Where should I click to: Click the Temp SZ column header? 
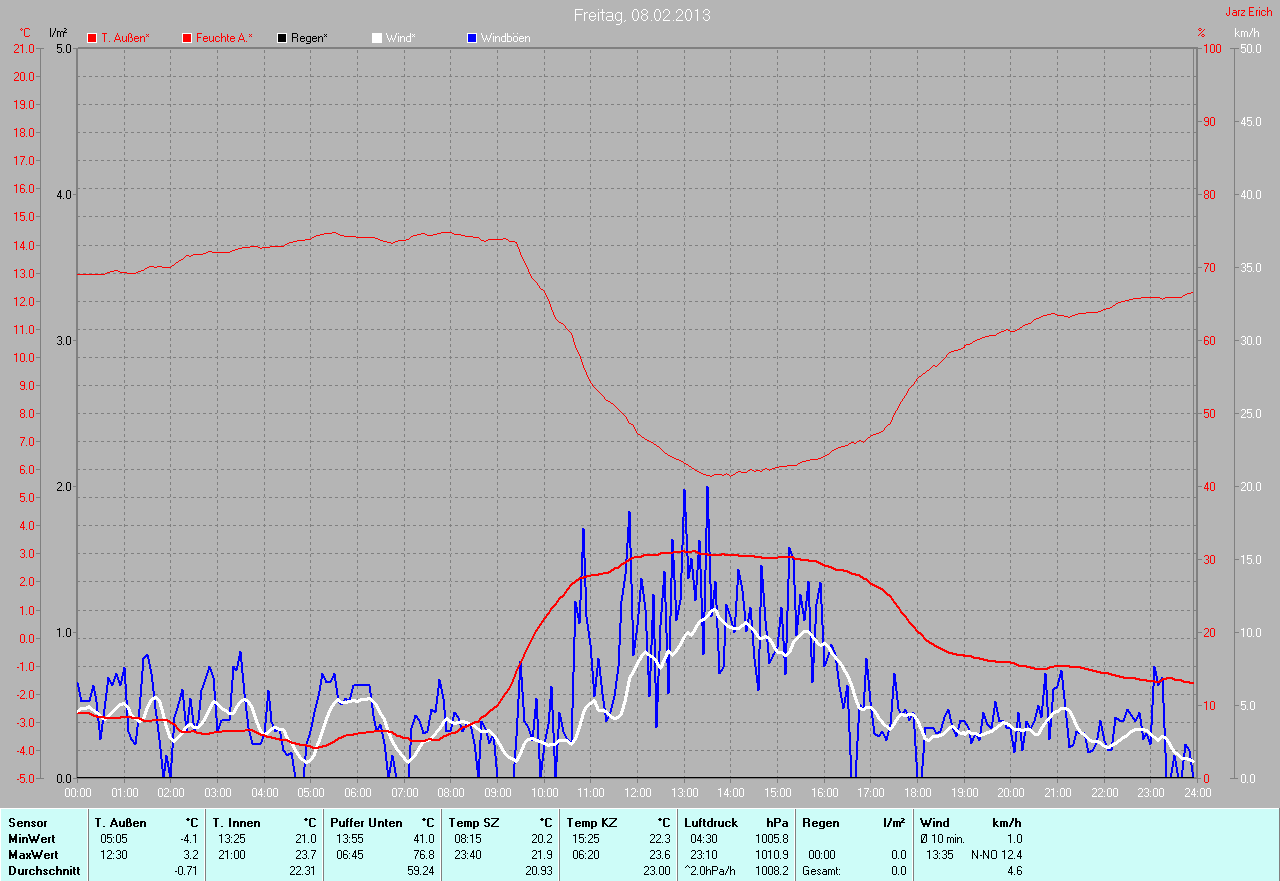click(473, 823)
